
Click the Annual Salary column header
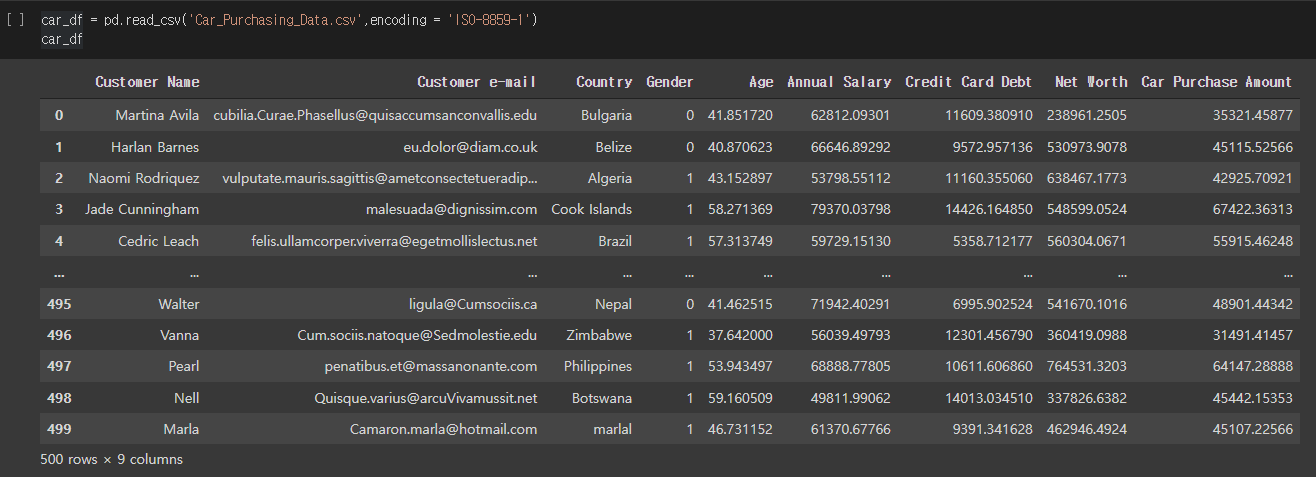(x=839, y=82)
